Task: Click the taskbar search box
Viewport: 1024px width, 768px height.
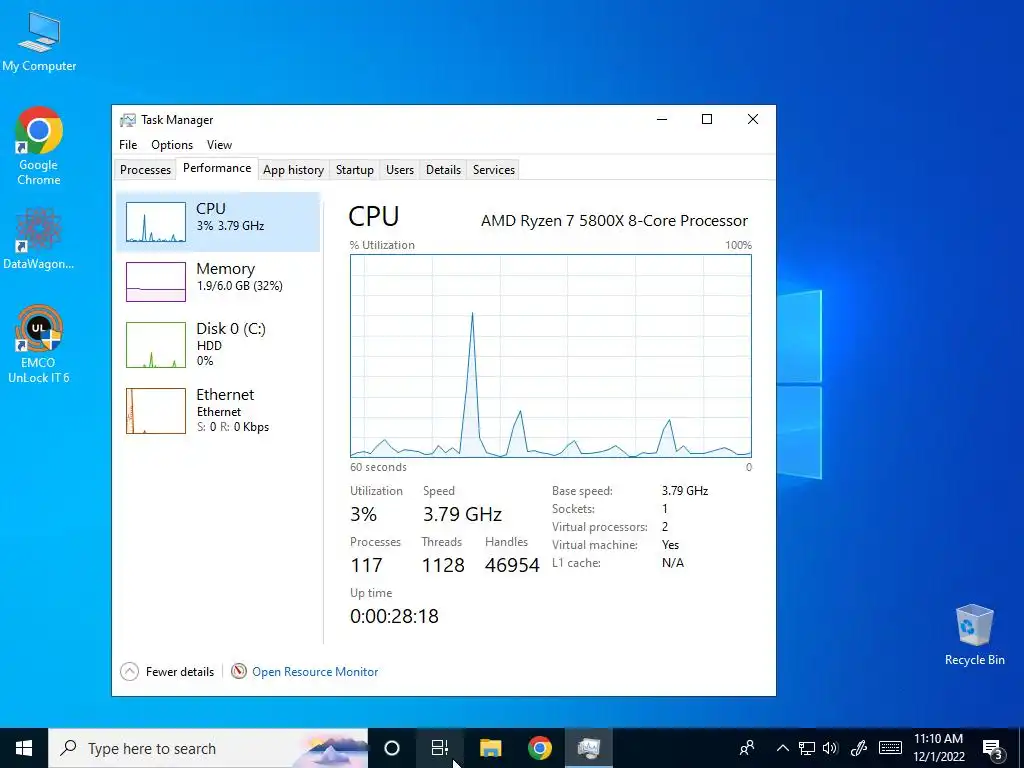Action: pyautogui.click(x=208, y=748)
